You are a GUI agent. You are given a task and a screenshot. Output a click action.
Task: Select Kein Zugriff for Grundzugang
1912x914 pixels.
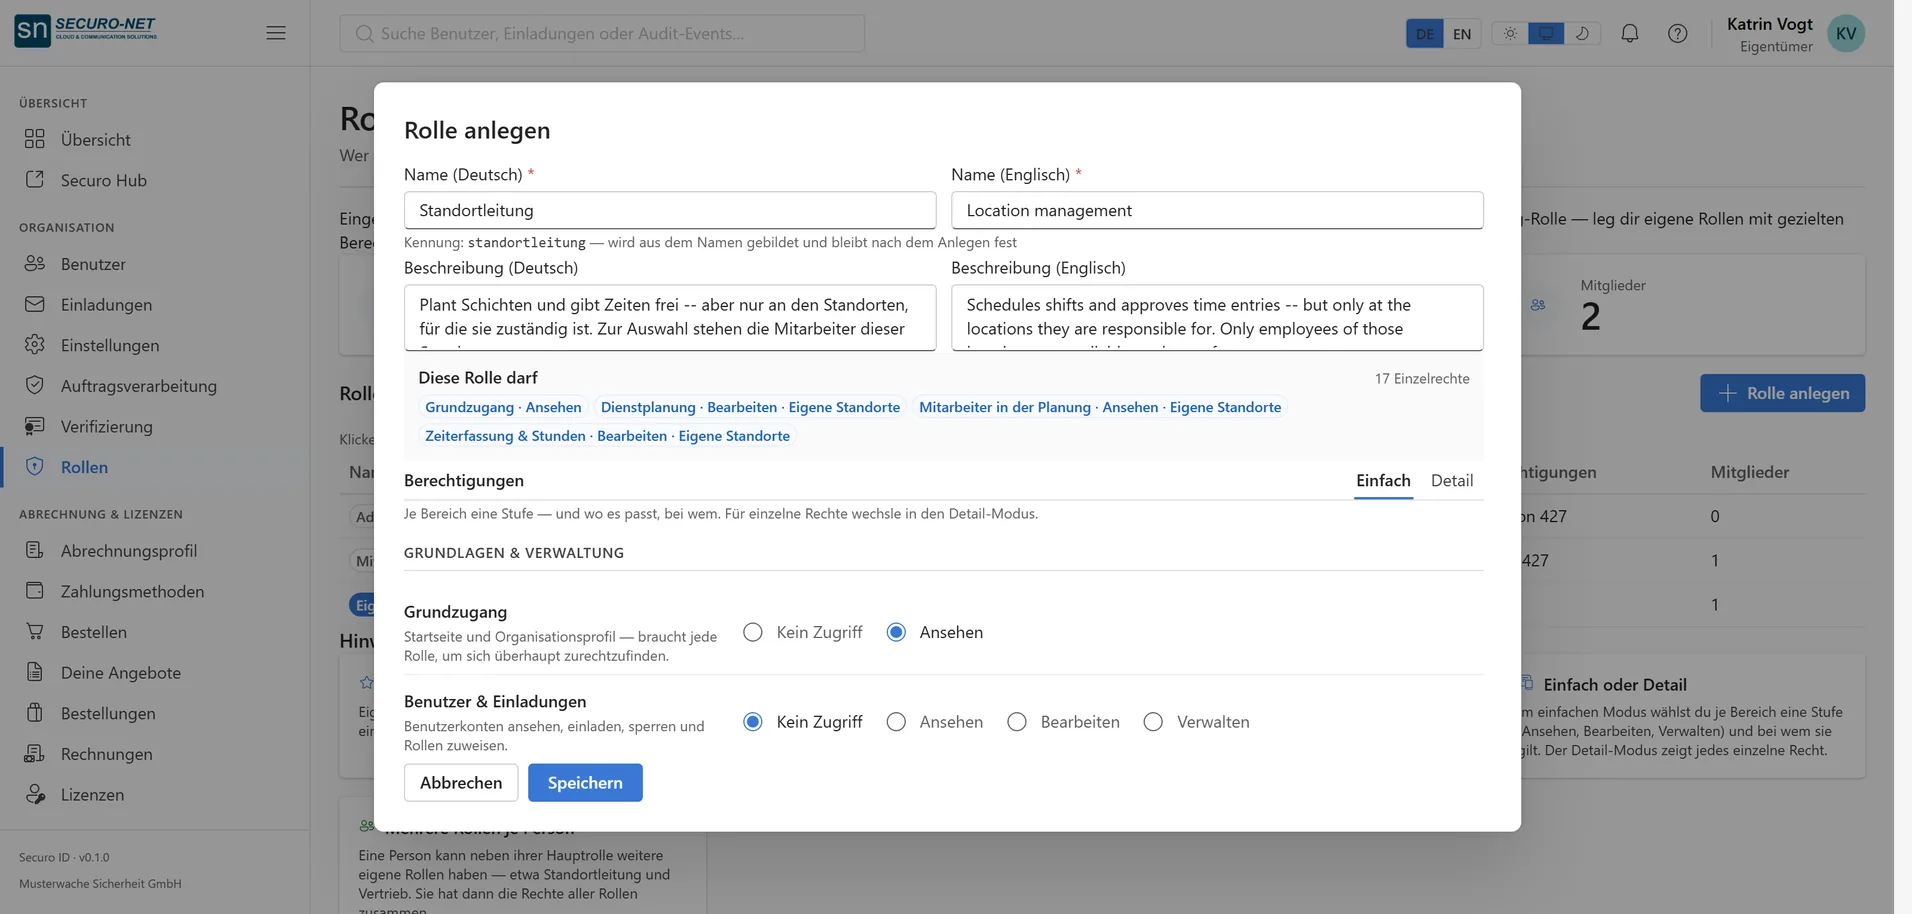[753, 632]
